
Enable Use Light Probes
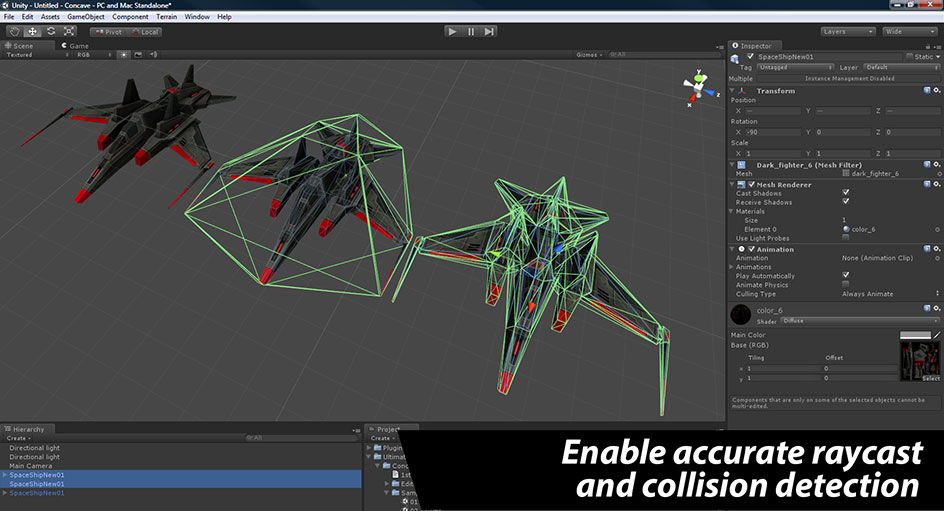pos(845,238)
